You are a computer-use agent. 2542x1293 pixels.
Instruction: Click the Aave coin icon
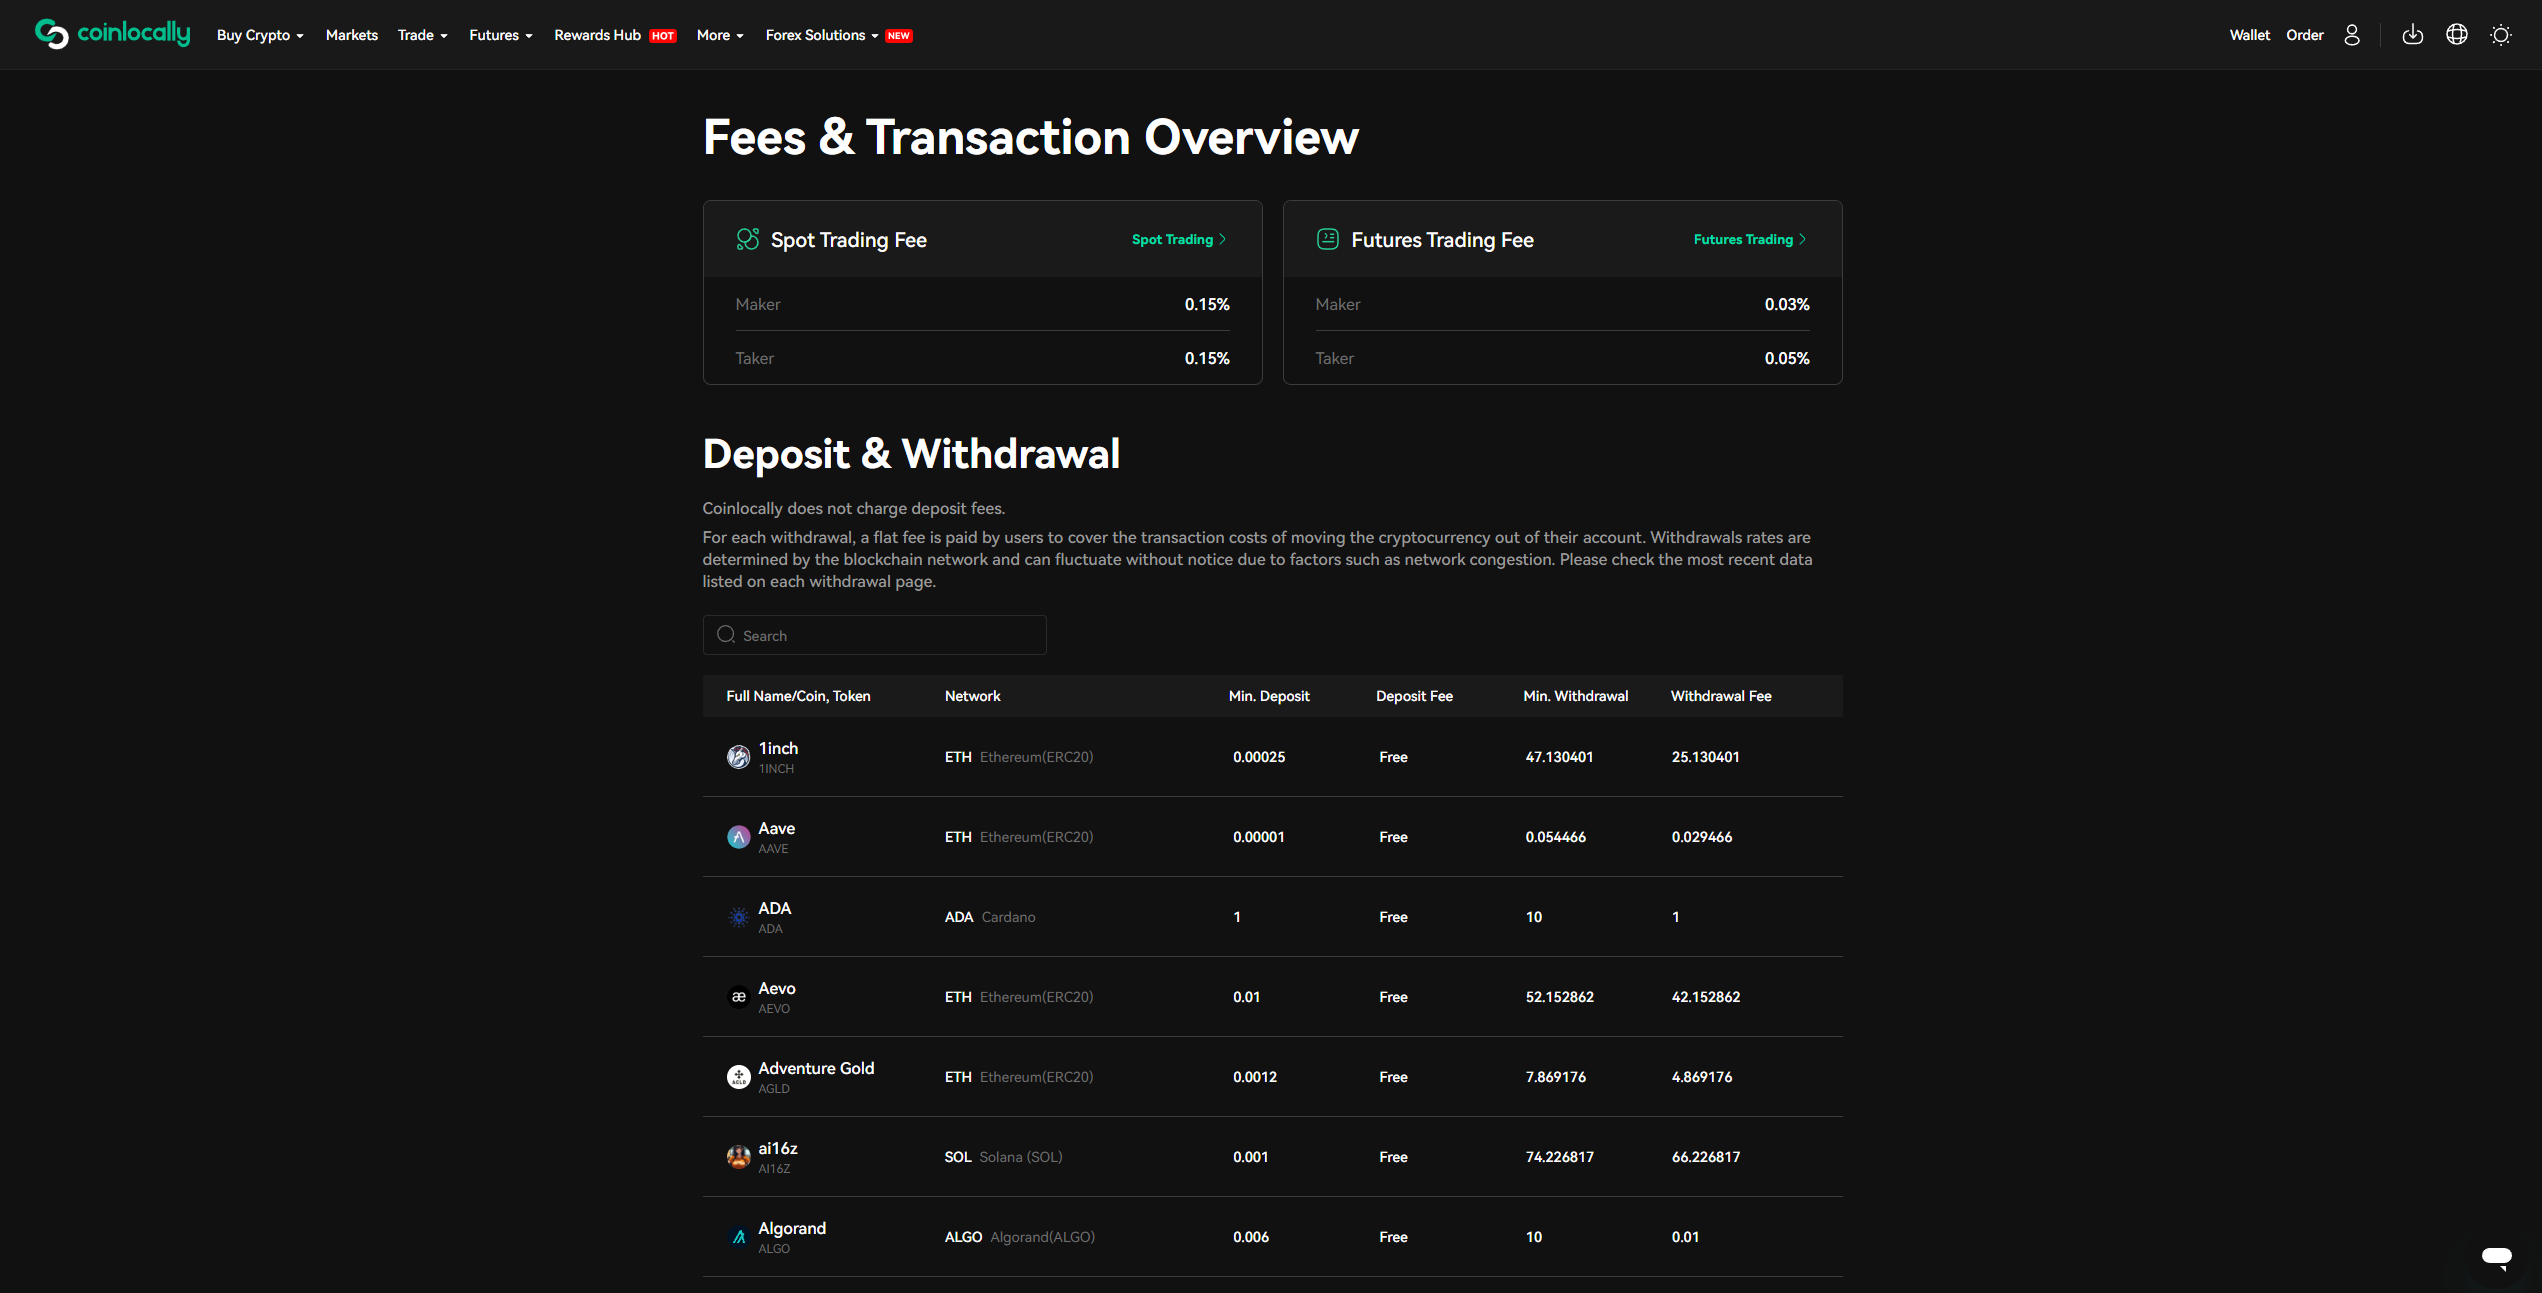[x=738, y=837]
